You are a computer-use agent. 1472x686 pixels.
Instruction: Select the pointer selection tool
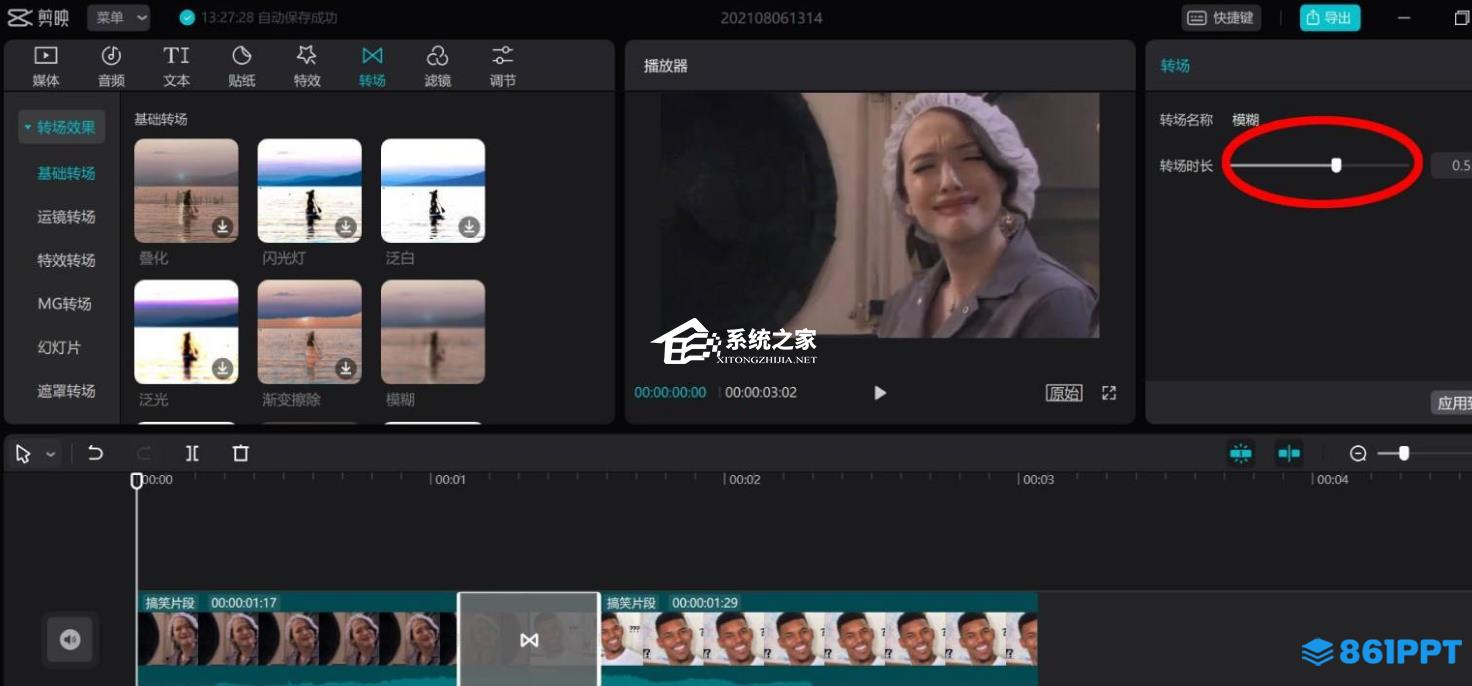tap(23, 454)
